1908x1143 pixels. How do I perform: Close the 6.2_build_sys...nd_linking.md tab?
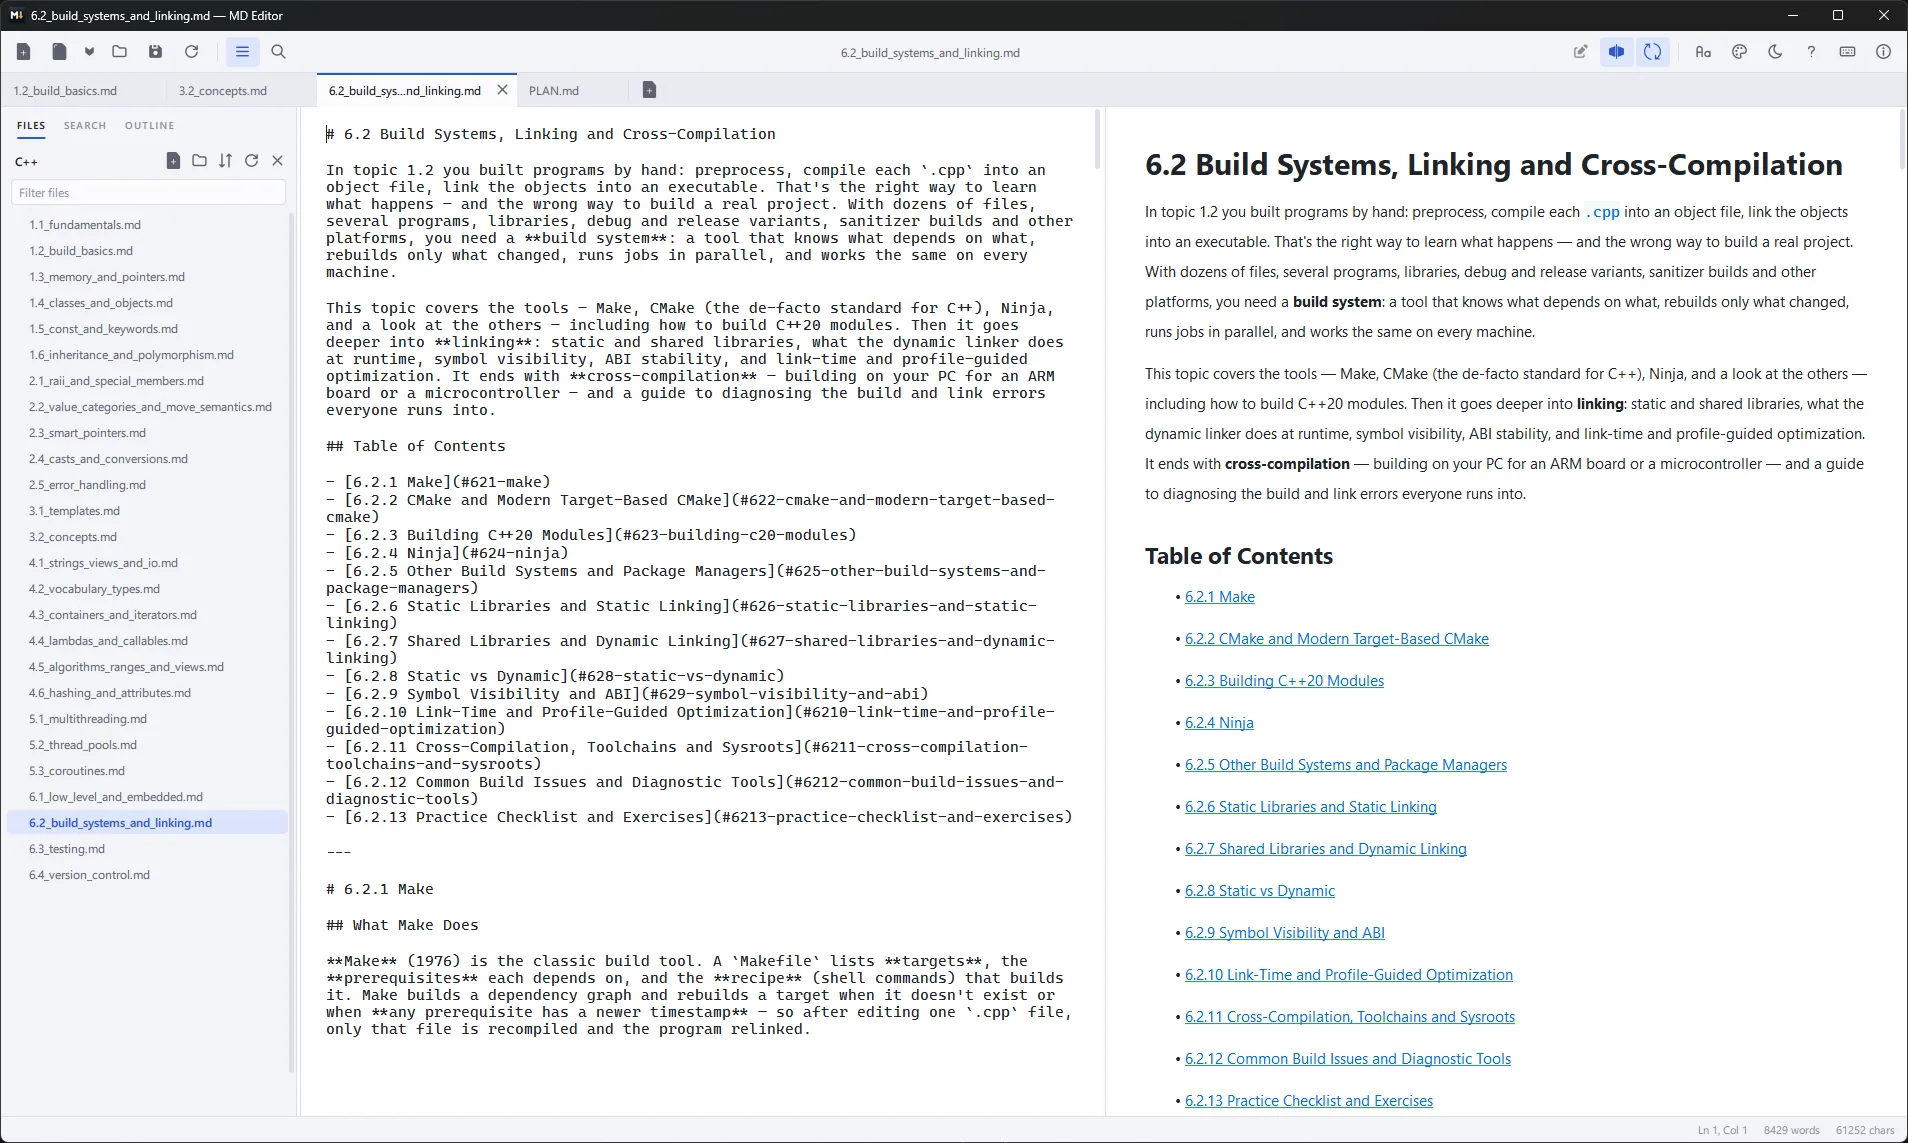point(503,90)
